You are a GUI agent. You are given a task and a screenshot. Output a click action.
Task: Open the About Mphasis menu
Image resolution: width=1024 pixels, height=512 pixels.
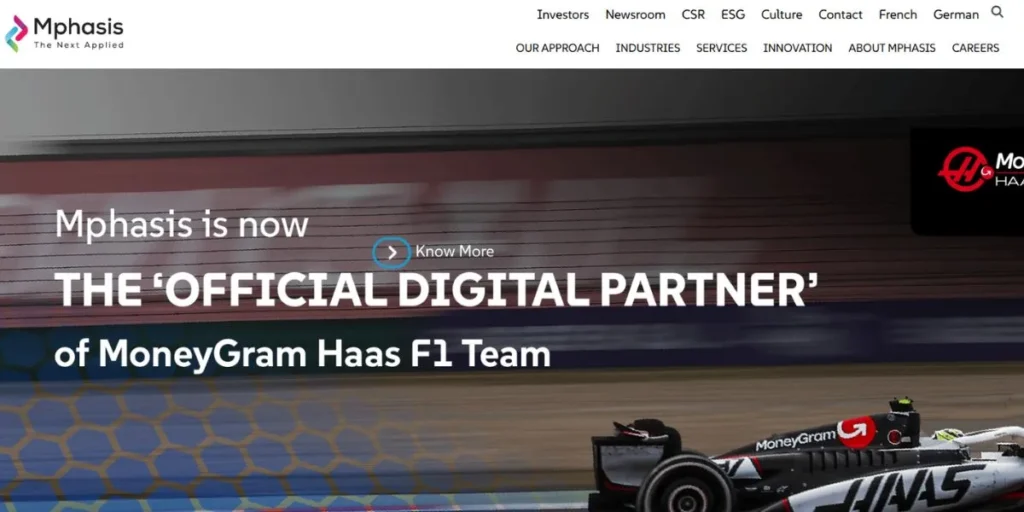[891, 48]
